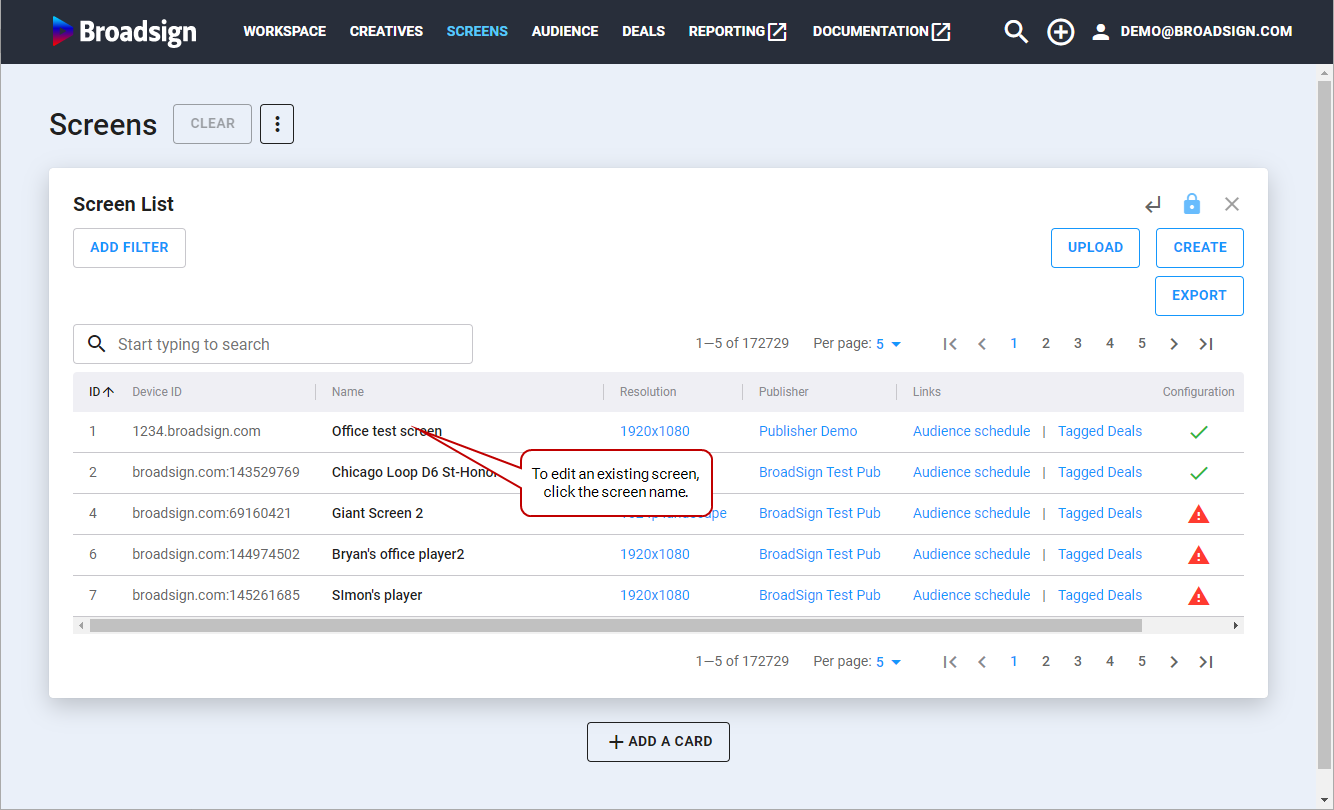Click the Device ID column header

tap(157, 392)
